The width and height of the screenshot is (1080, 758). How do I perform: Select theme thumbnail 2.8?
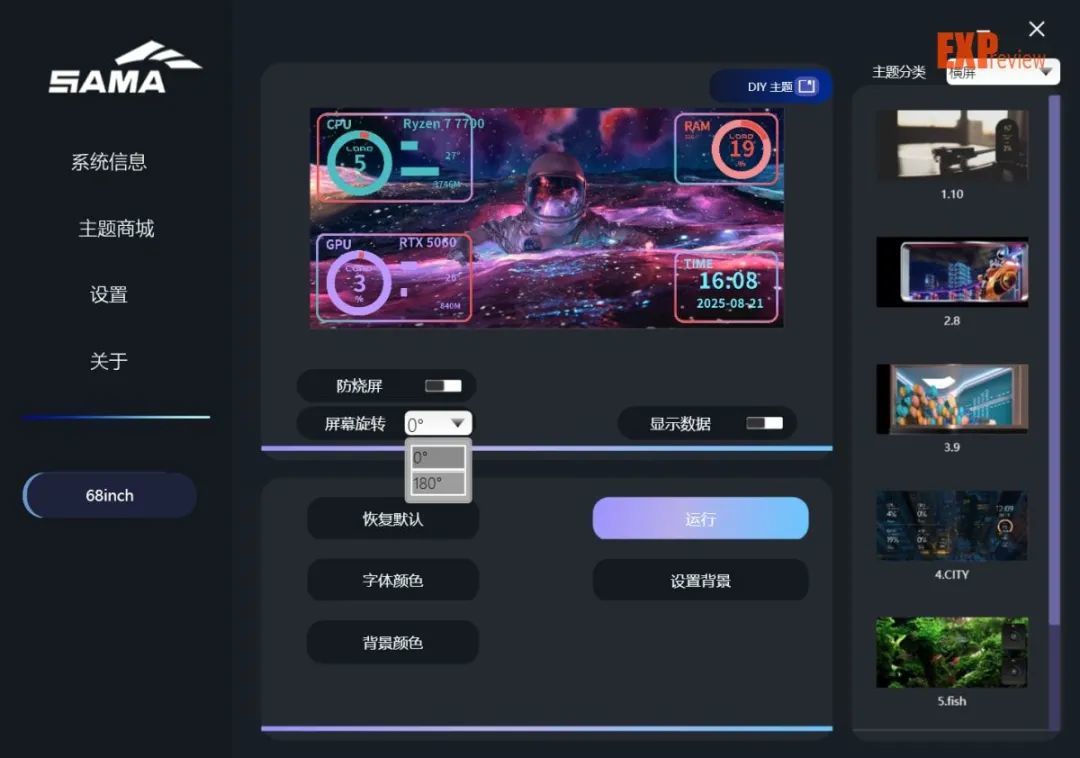952,273
